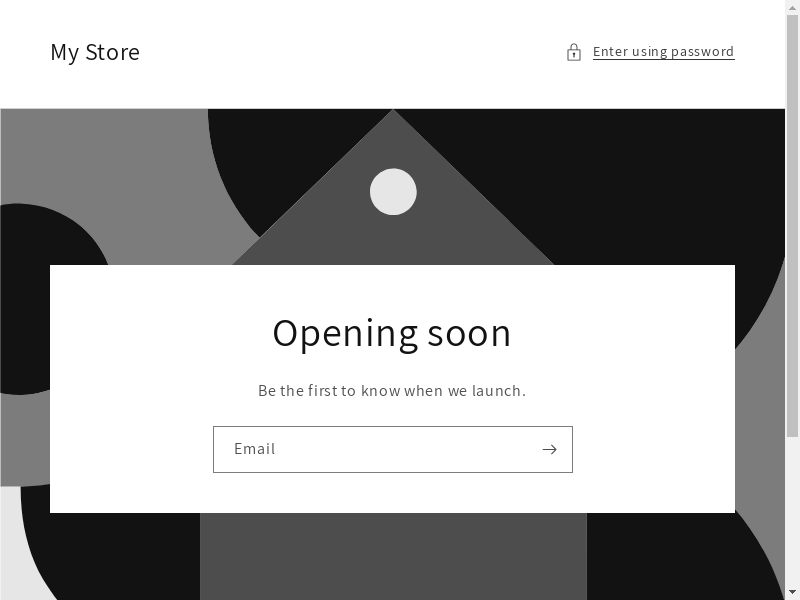The image size is (800, 600).
Task: Click the 'Email' placeholder label
Action: (x=254, y=449)
